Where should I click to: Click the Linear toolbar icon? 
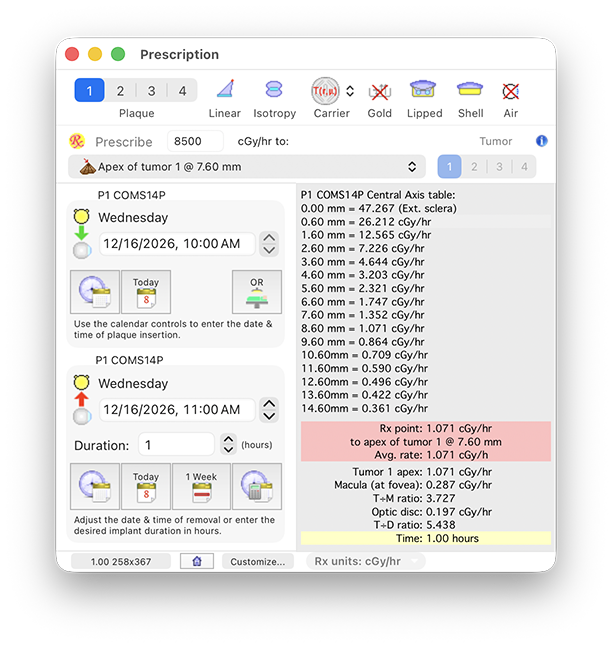[x=225, y=91]
